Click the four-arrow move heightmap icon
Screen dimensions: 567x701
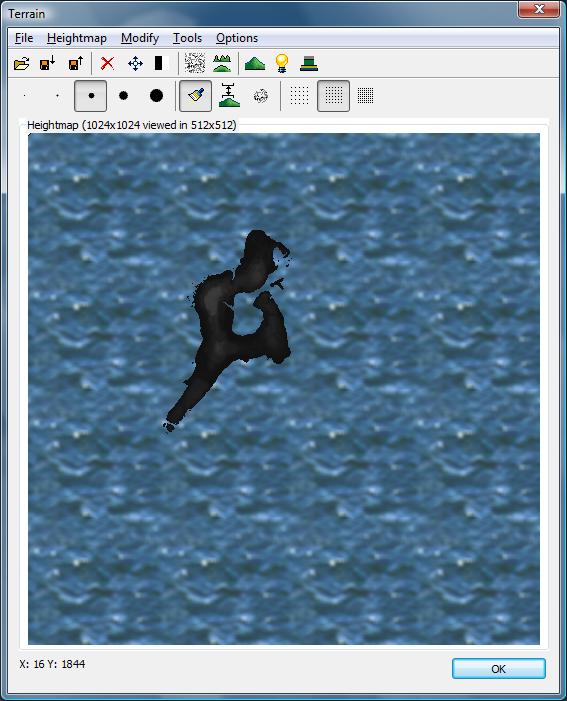[135, 63]
